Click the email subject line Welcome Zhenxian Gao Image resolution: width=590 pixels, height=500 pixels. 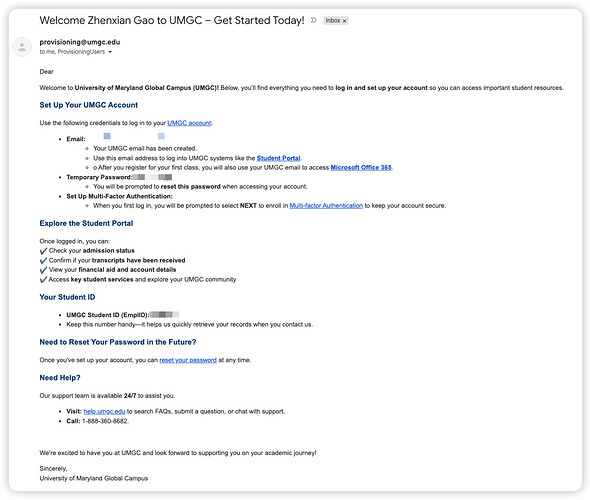point(172,20)
